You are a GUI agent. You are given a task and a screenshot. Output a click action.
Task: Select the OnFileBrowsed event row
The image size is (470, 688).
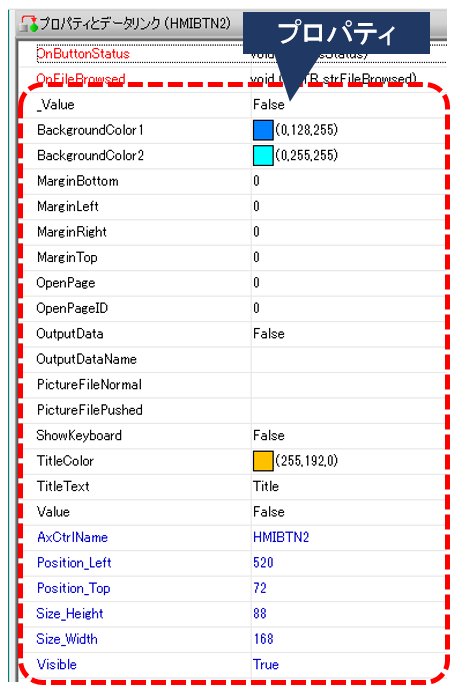(233, 79)
